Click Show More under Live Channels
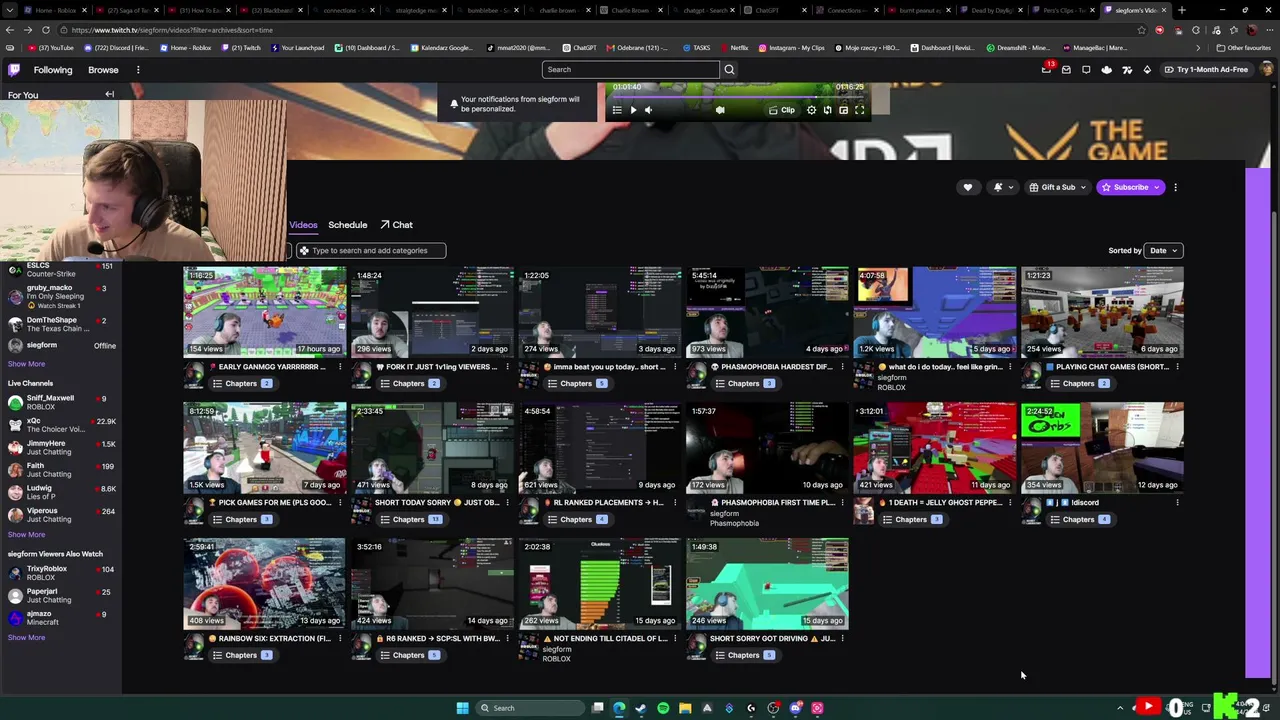1280x720 pixels. coord(26,535)
